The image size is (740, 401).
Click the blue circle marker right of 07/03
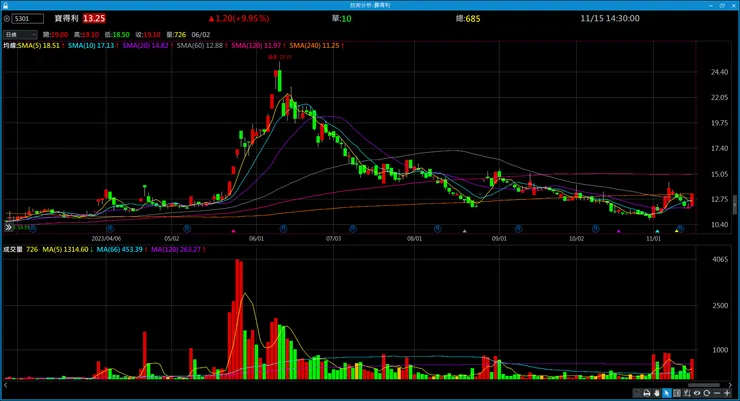(353, 228)
